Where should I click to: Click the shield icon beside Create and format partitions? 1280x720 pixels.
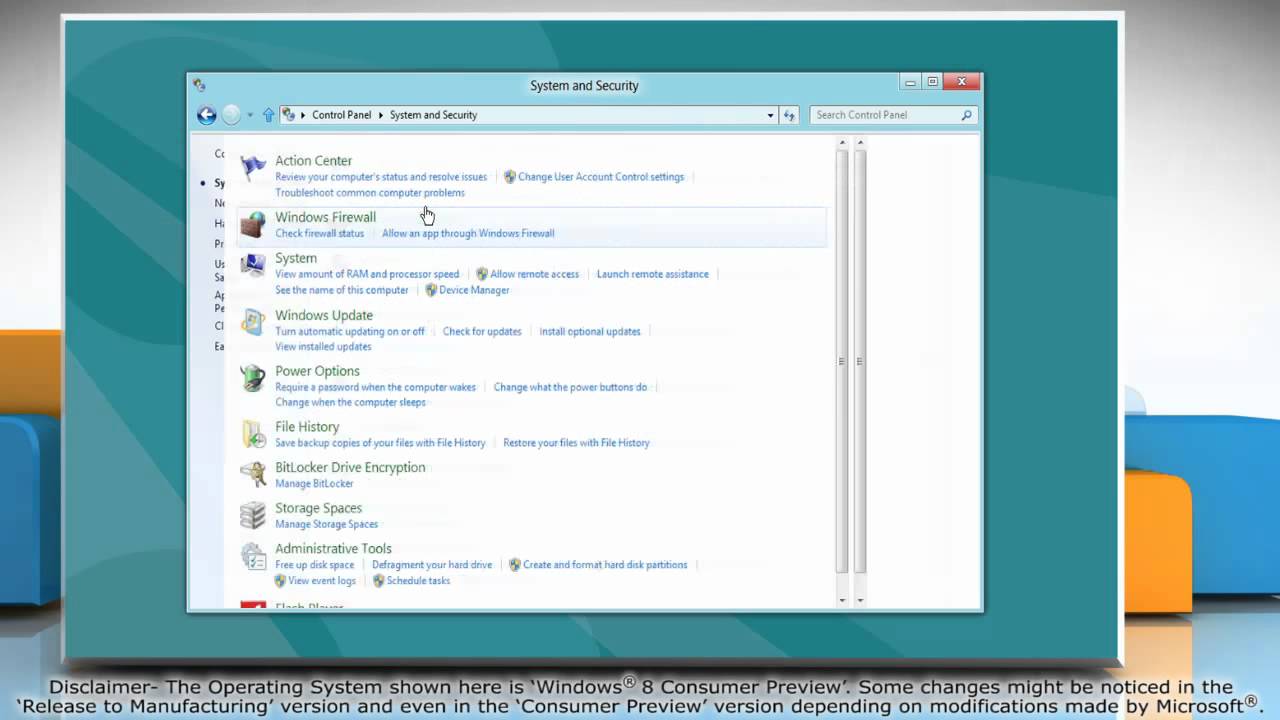click(x=515, y=565)
